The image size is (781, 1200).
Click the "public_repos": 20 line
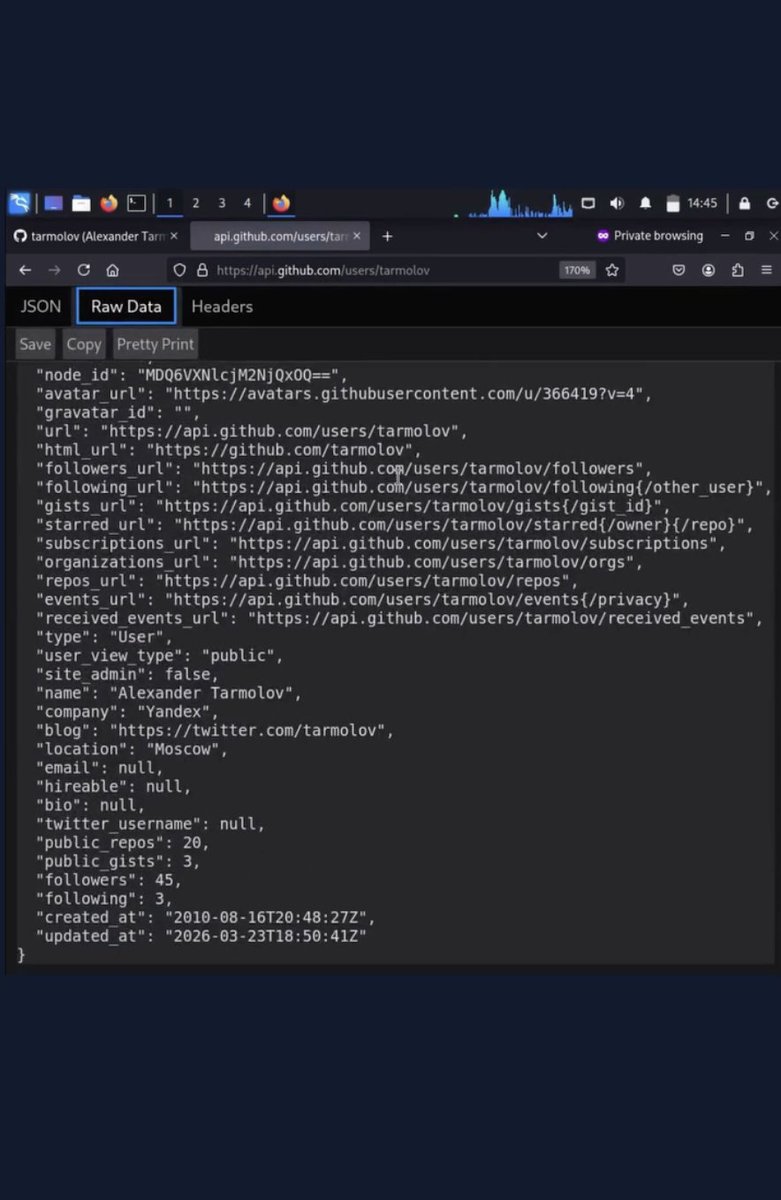123,843
